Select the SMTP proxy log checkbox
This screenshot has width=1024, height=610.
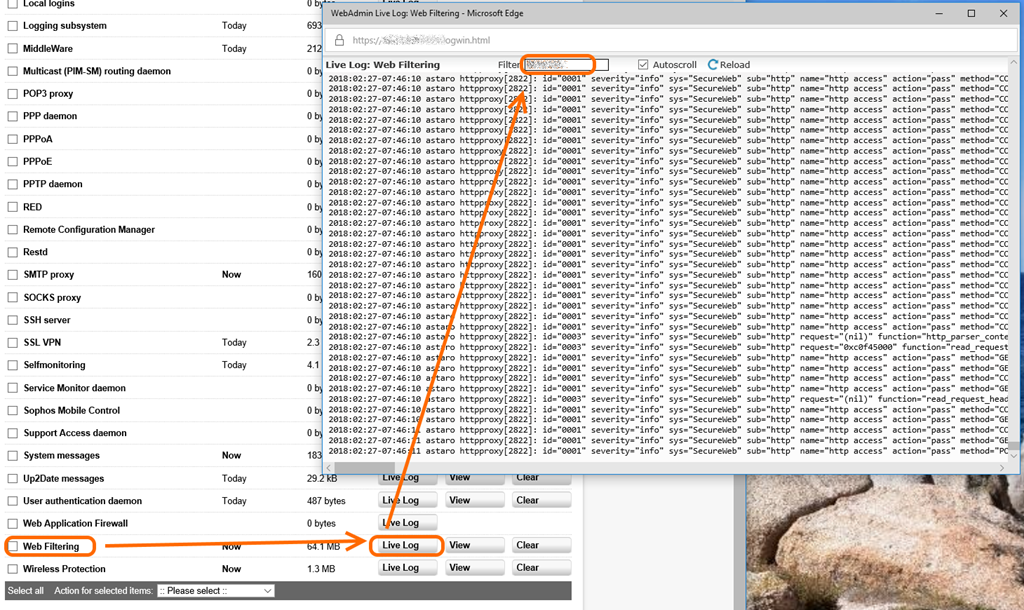pos(13,275)
